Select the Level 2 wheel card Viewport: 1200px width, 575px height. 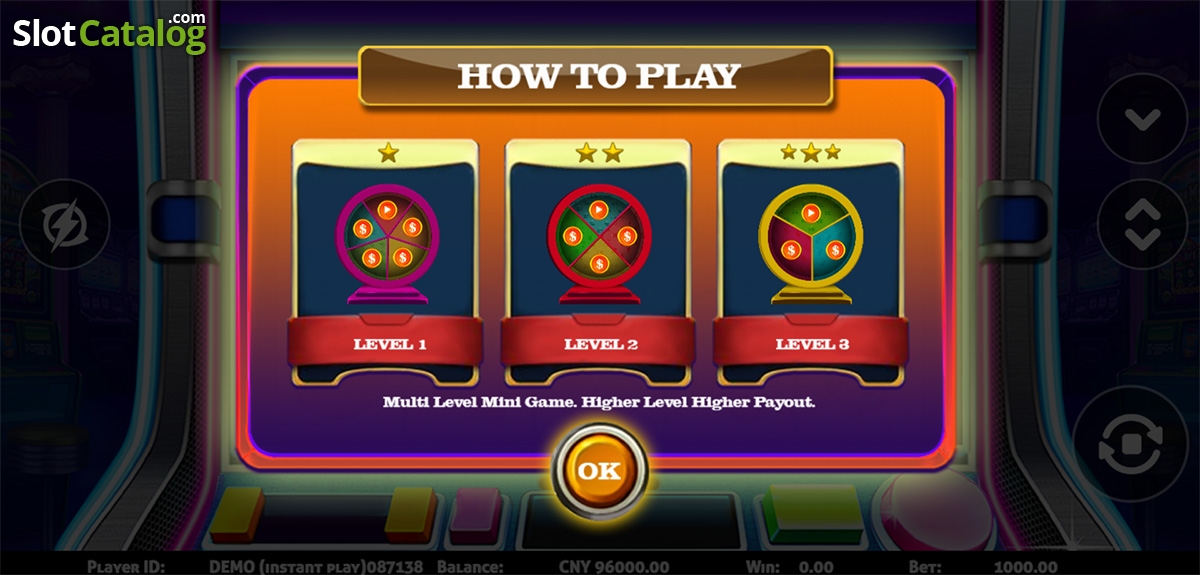[598, 262]
